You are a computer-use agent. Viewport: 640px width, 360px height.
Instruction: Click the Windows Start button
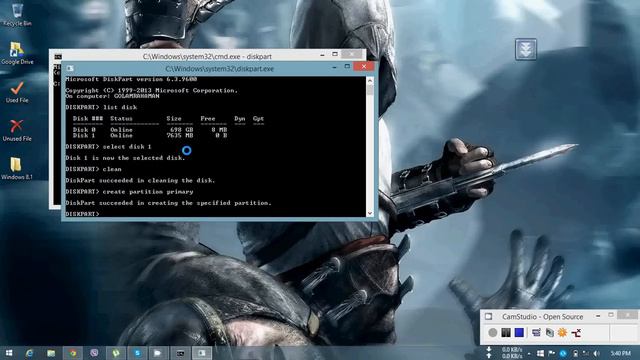point(9,353)
